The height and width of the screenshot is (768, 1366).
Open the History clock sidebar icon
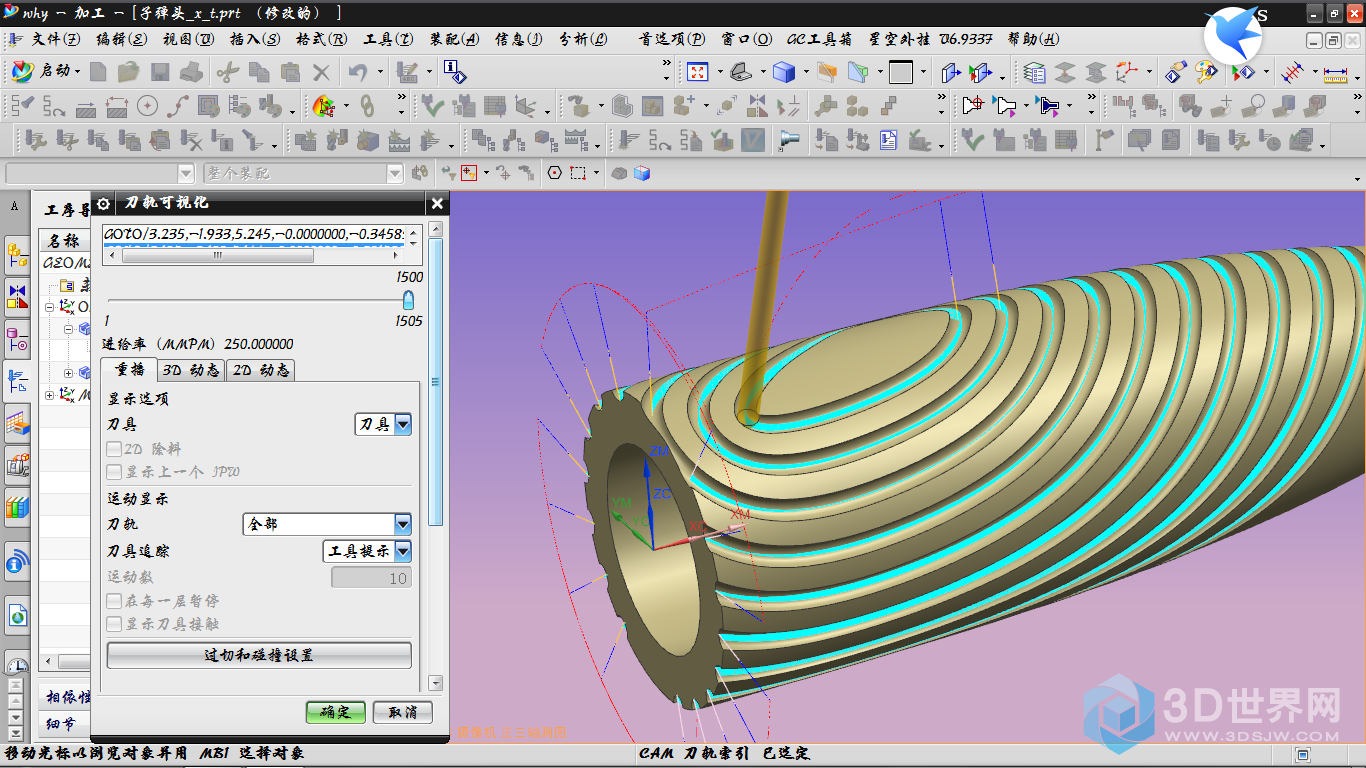pos(17,664)
